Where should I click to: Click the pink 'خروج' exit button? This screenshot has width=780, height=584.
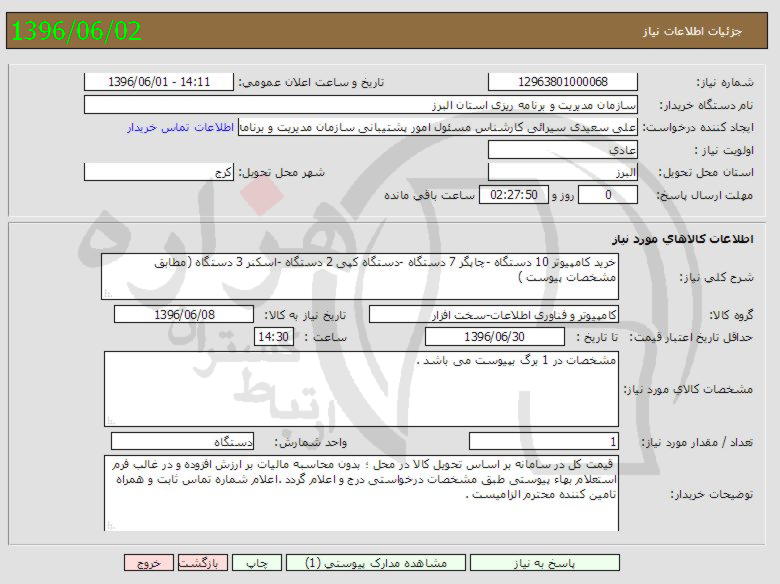coord(149,563)
